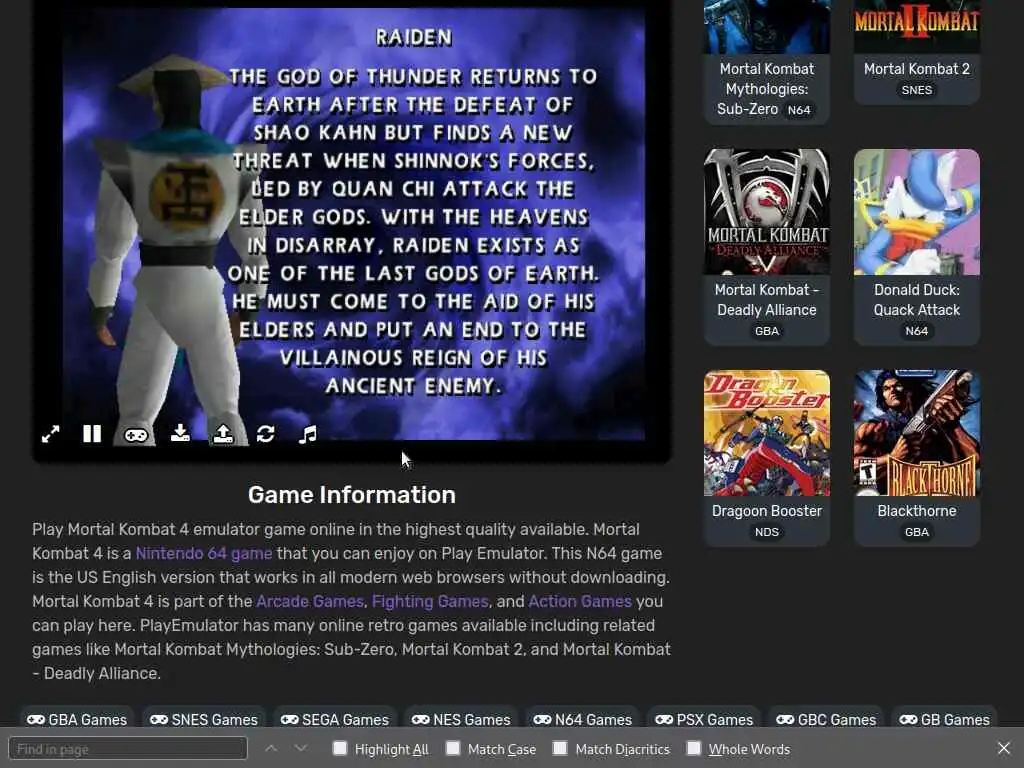Enable Match Case checkbox

453,748
